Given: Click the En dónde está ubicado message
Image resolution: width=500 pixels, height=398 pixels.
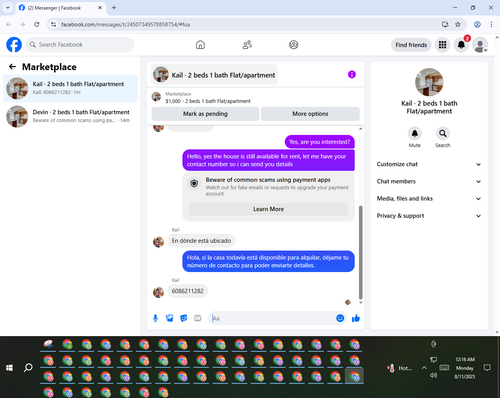Looking at the screenshot, I should click(x=201, y=241).
